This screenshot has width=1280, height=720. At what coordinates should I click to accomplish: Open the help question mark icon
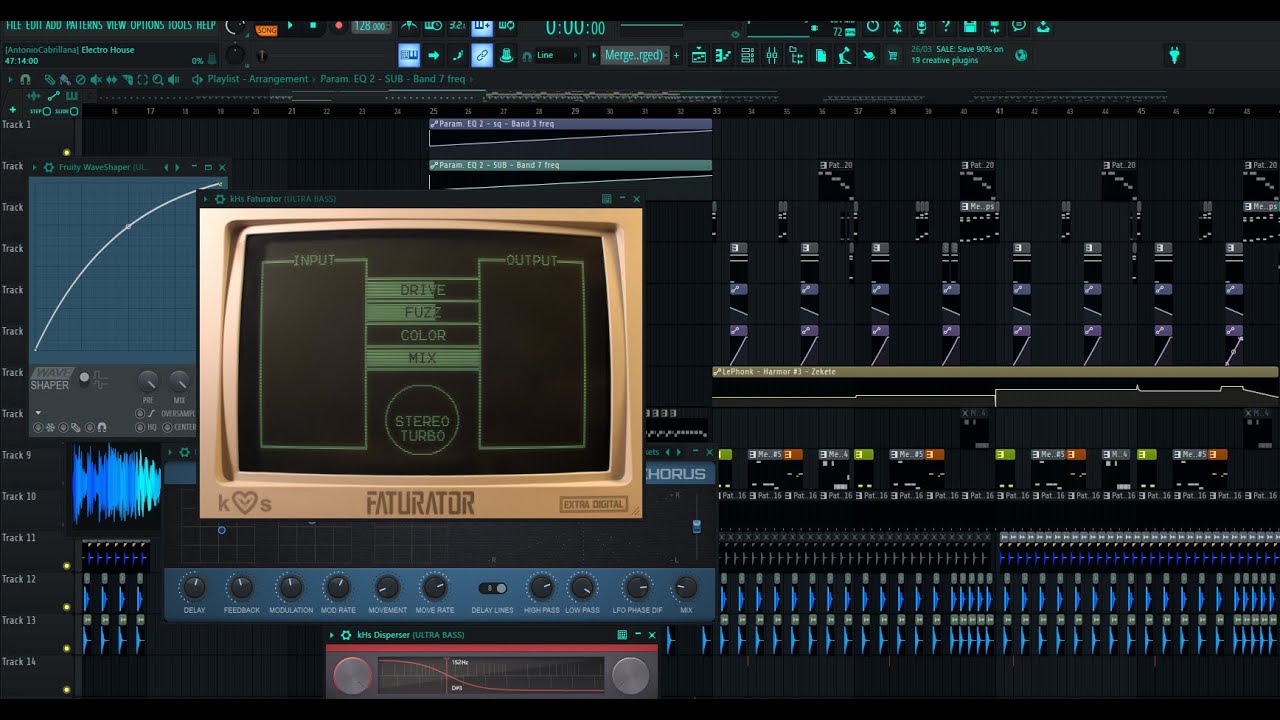tap(945, 26)
